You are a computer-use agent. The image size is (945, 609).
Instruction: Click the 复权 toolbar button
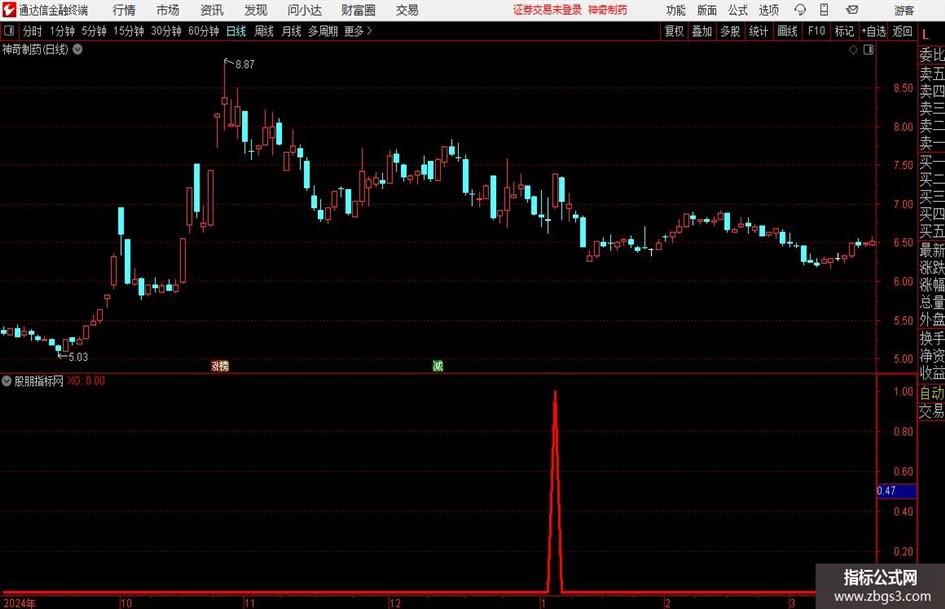(x=674, y=31)
